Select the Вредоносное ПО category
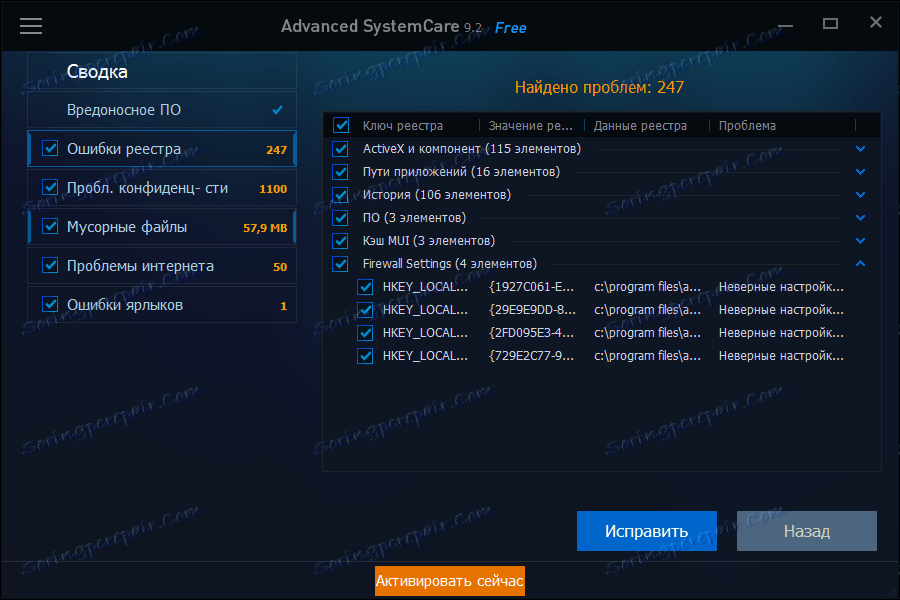 pos(162,110)
